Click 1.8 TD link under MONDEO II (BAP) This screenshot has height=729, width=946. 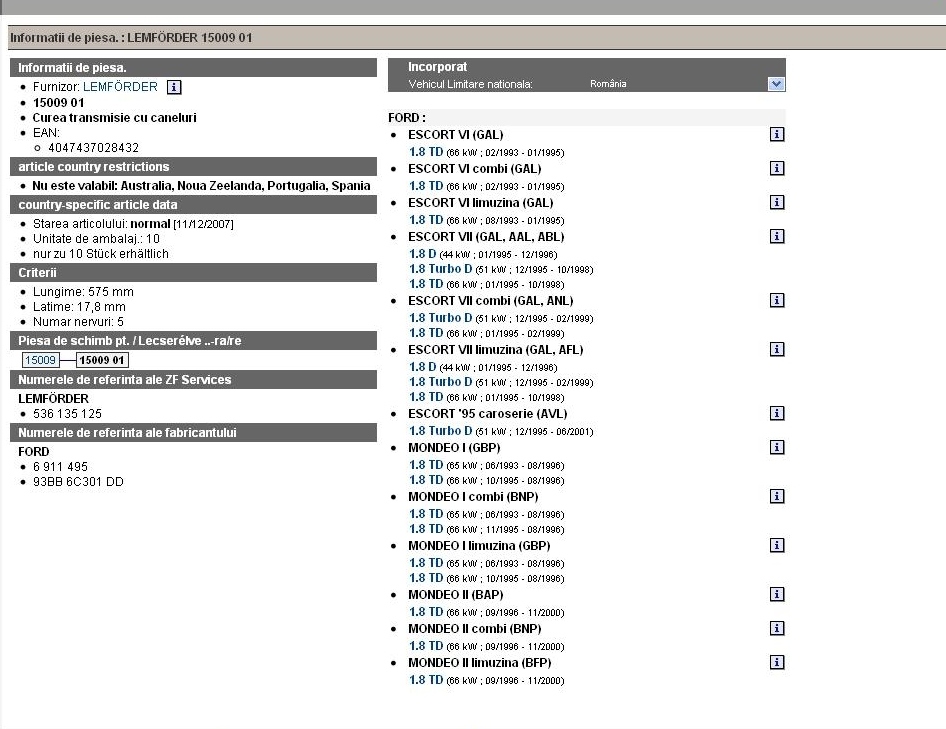[x=426, y=611]
